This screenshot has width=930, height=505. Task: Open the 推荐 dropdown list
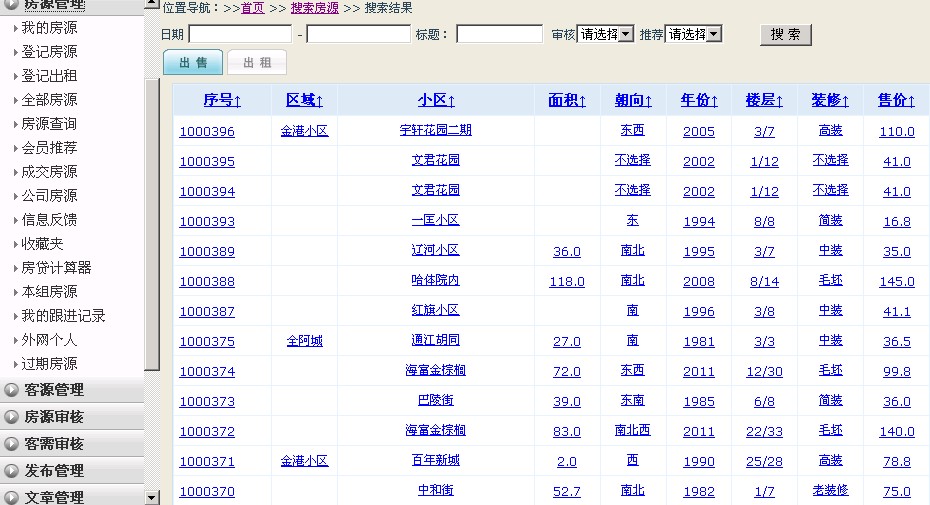[x=693, y=34]
